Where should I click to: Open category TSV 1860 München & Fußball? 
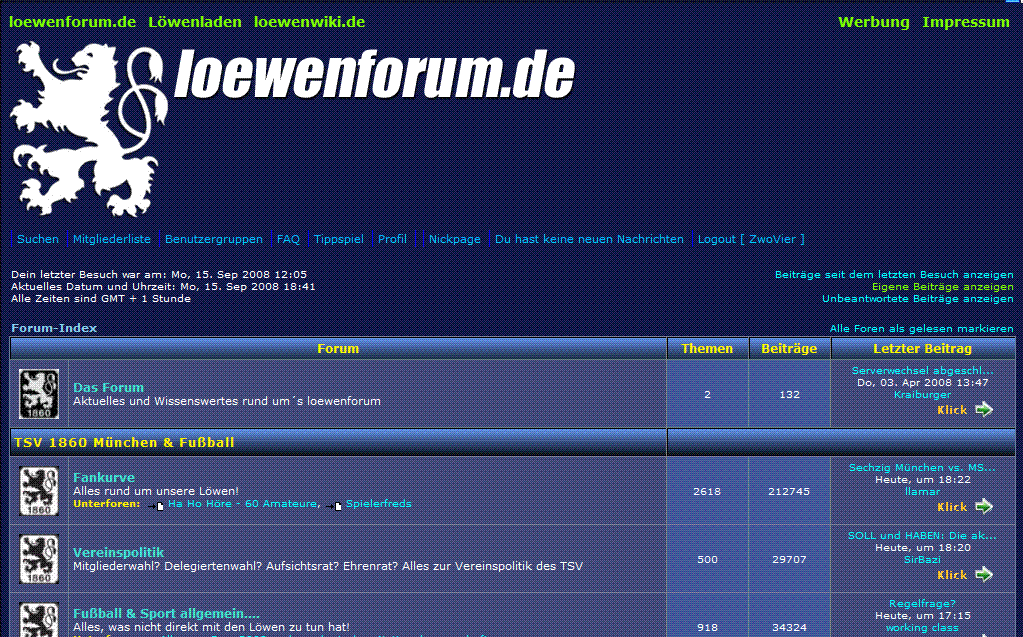[x=124, y=443]
